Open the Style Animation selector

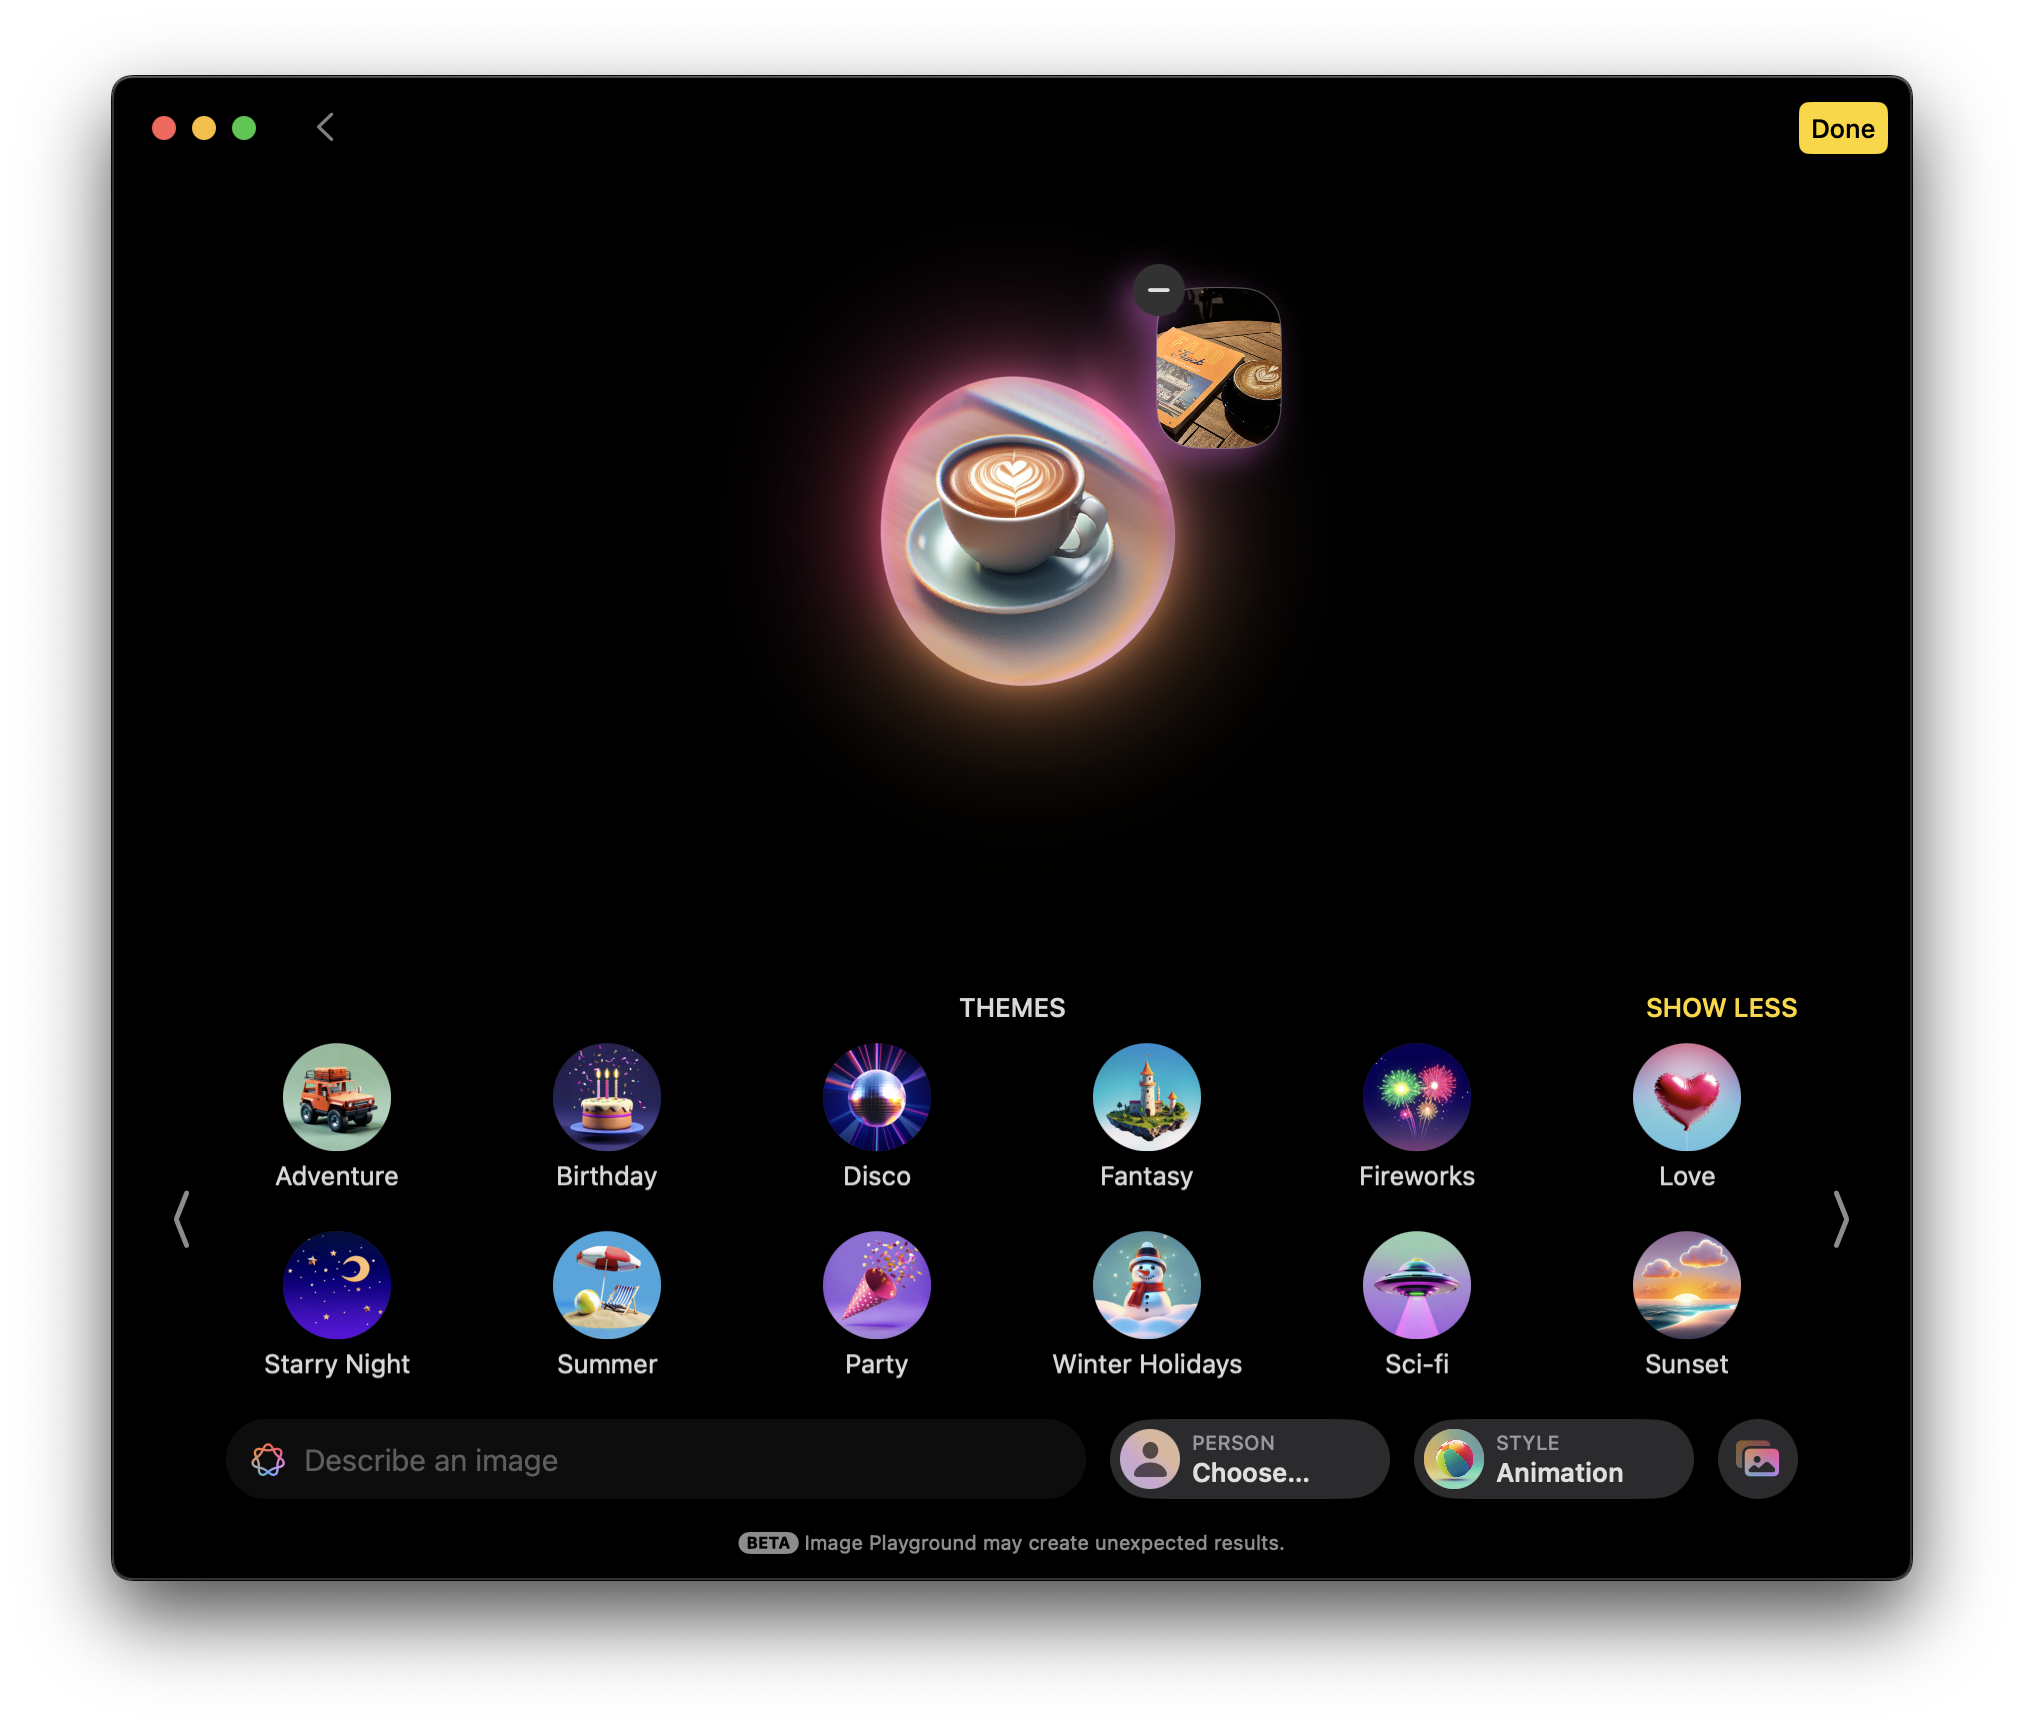click(1553, 1459)
